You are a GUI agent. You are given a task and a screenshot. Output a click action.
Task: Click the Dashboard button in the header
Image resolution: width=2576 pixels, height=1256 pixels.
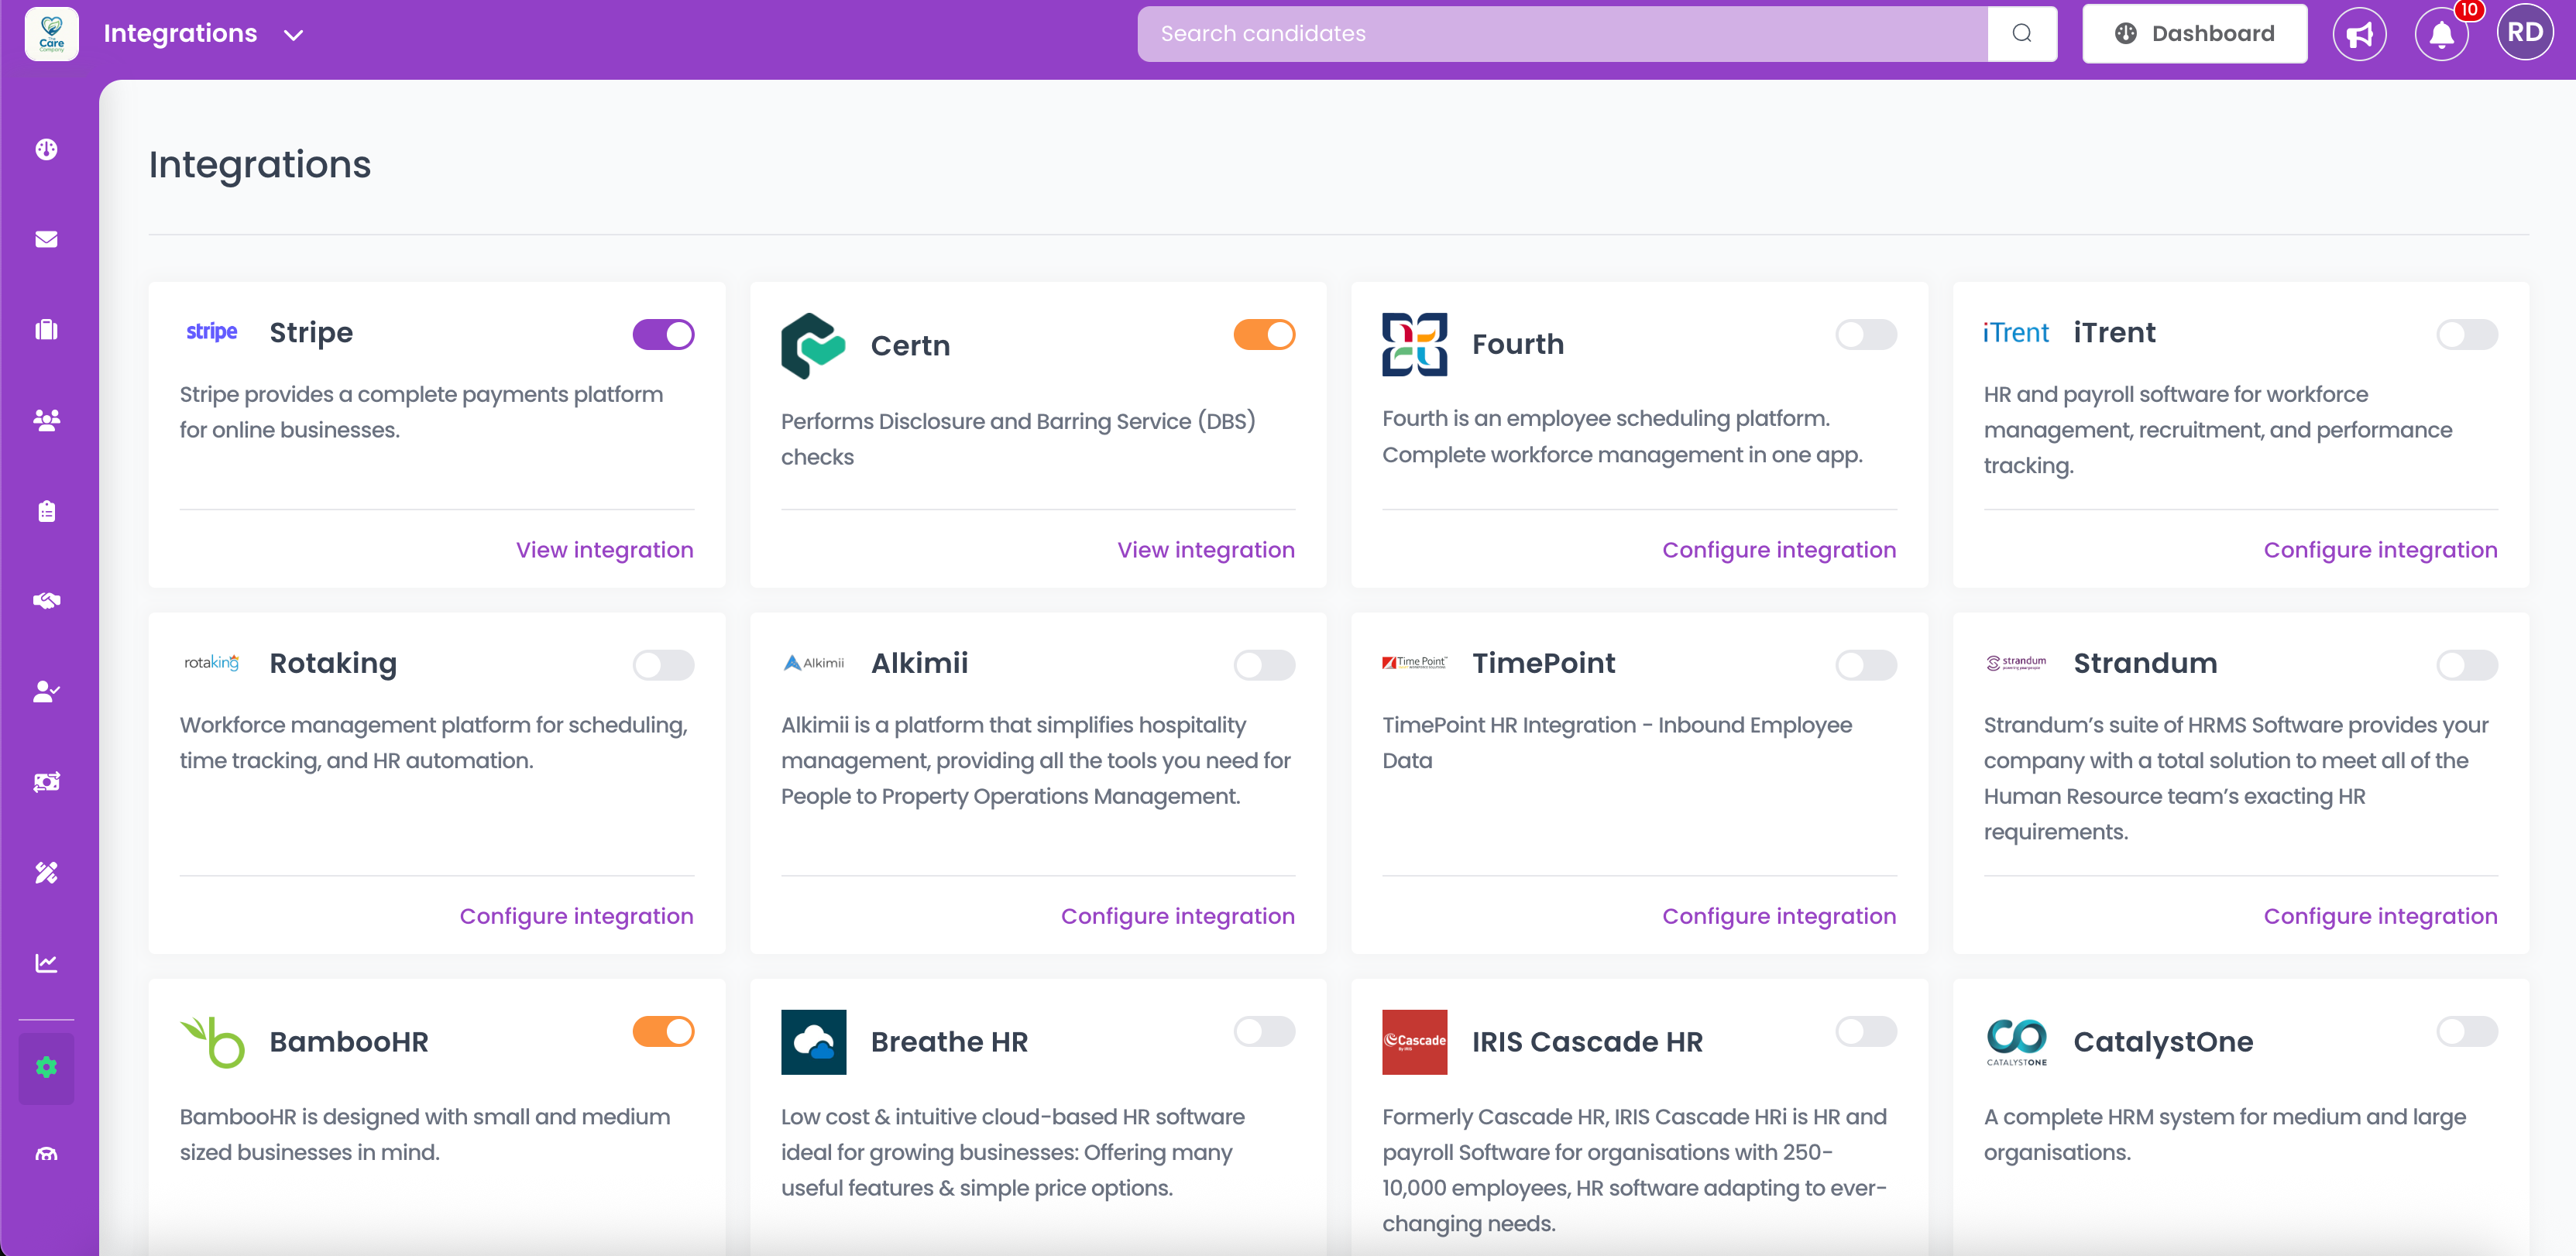click(2194, 34)
